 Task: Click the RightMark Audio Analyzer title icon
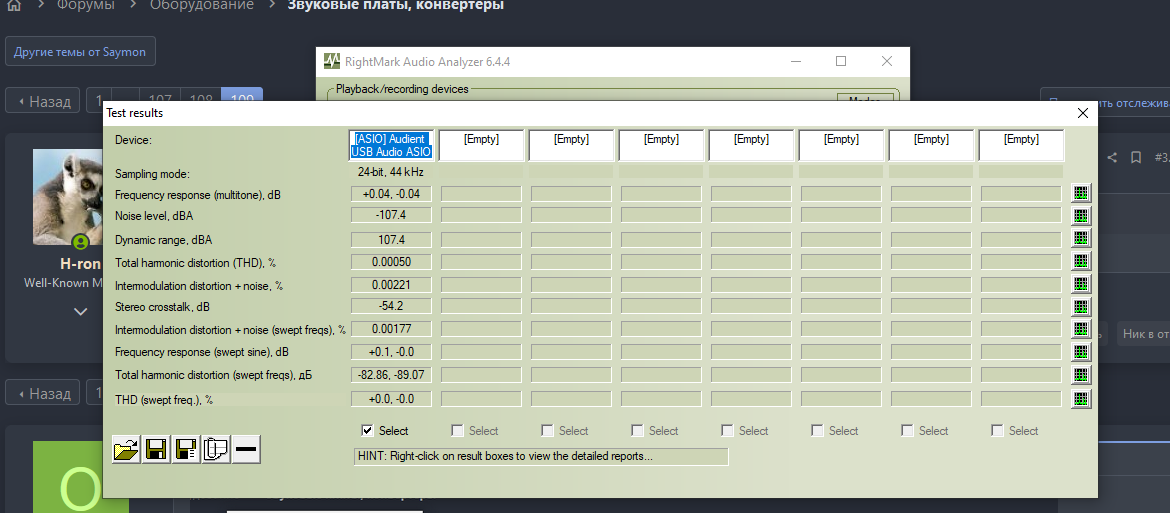click(x=332, y=61)
